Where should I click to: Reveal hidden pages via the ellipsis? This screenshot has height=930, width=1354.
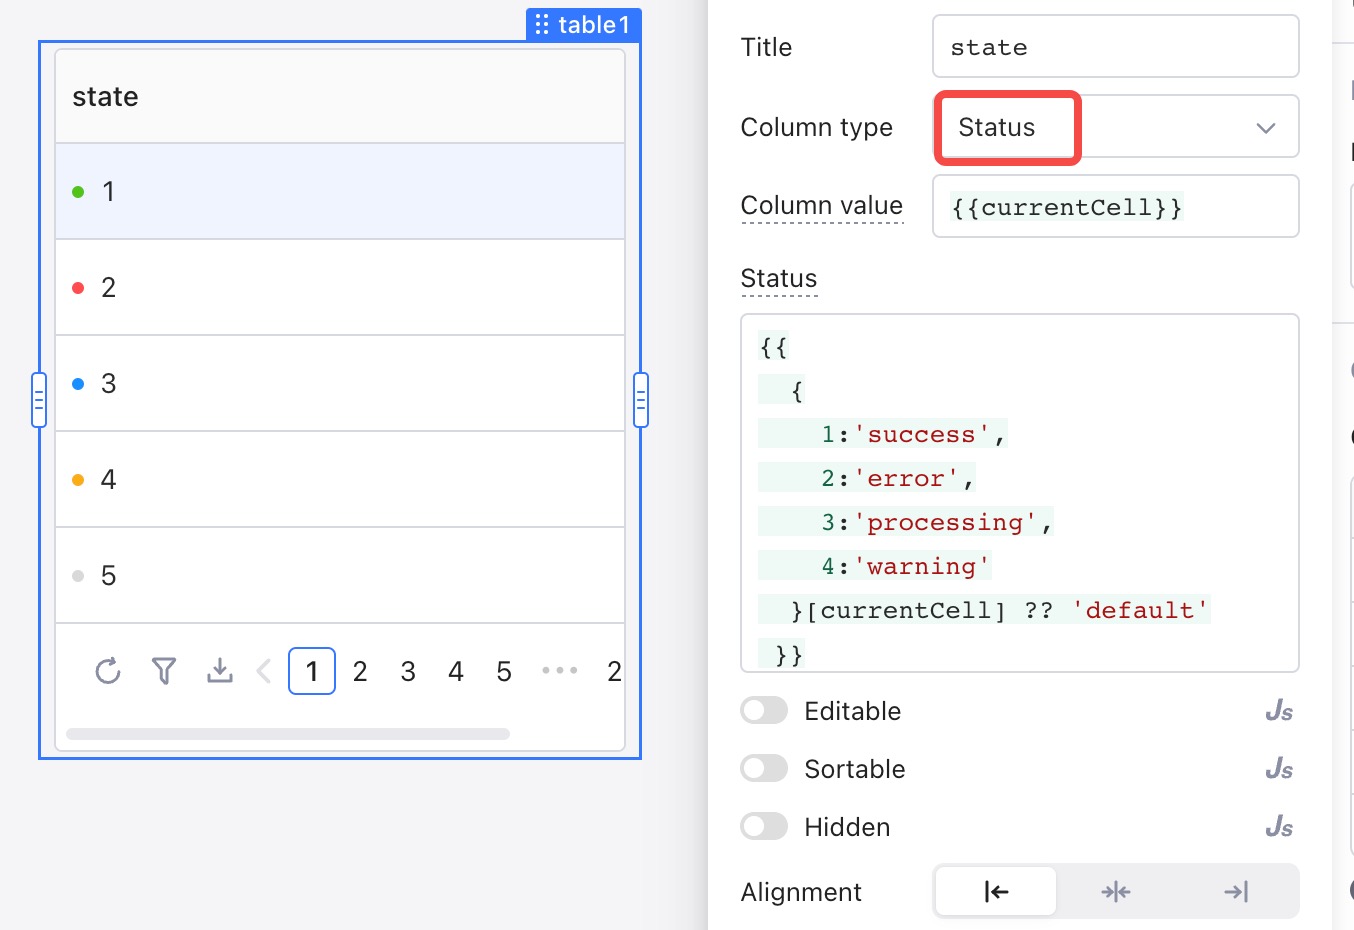coord(559,671)
